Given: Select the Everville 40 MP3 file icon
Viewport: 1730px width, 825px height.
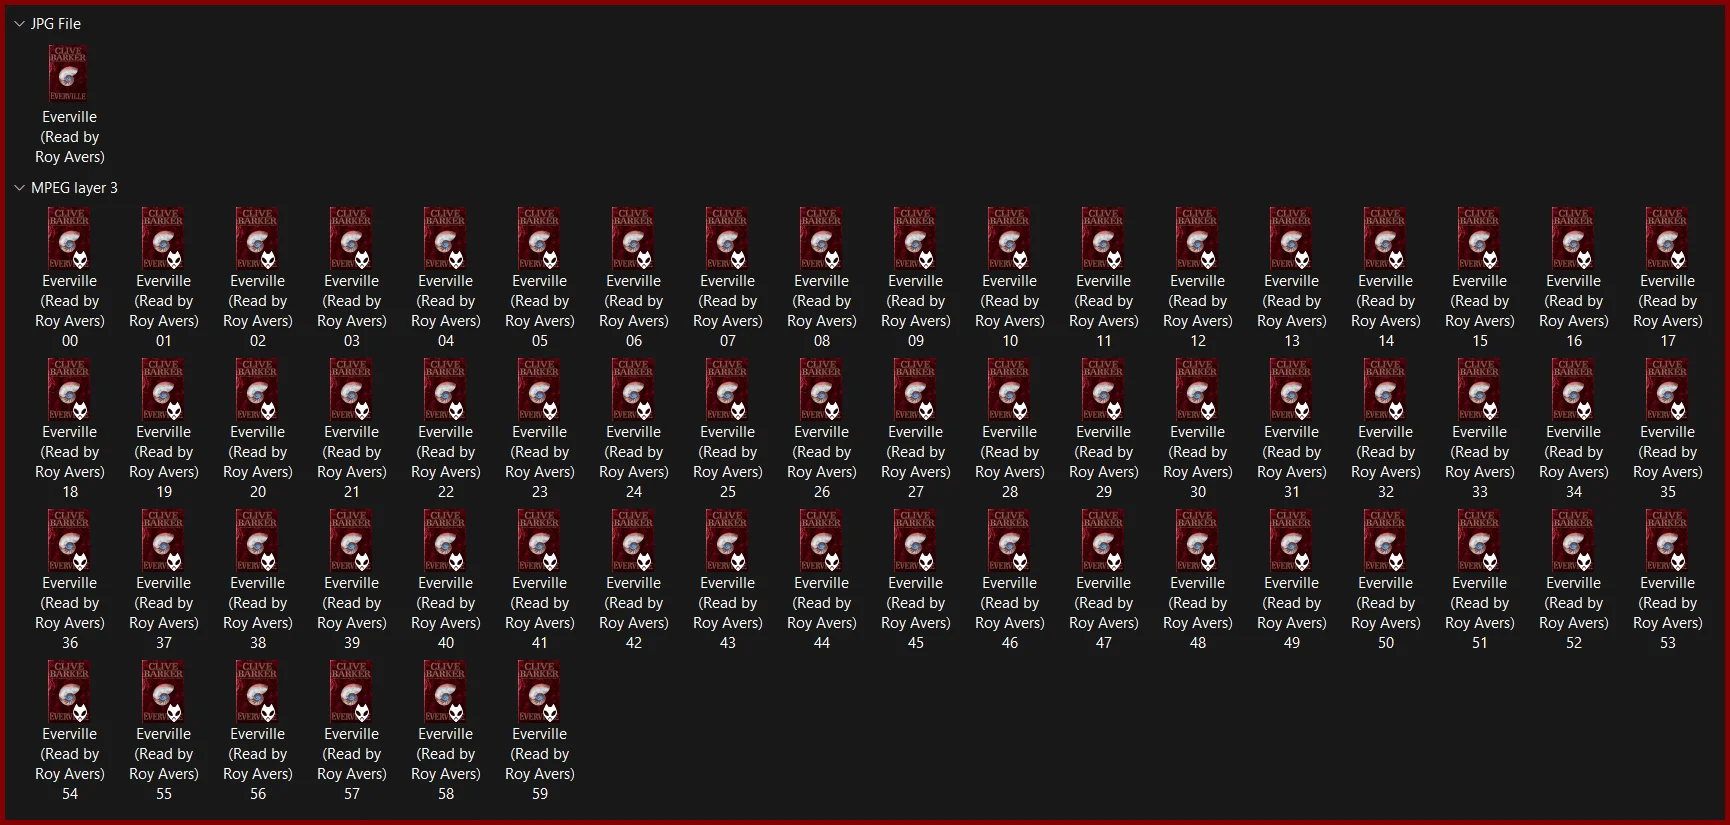Looking at the screenshot, I should point(445,540).
